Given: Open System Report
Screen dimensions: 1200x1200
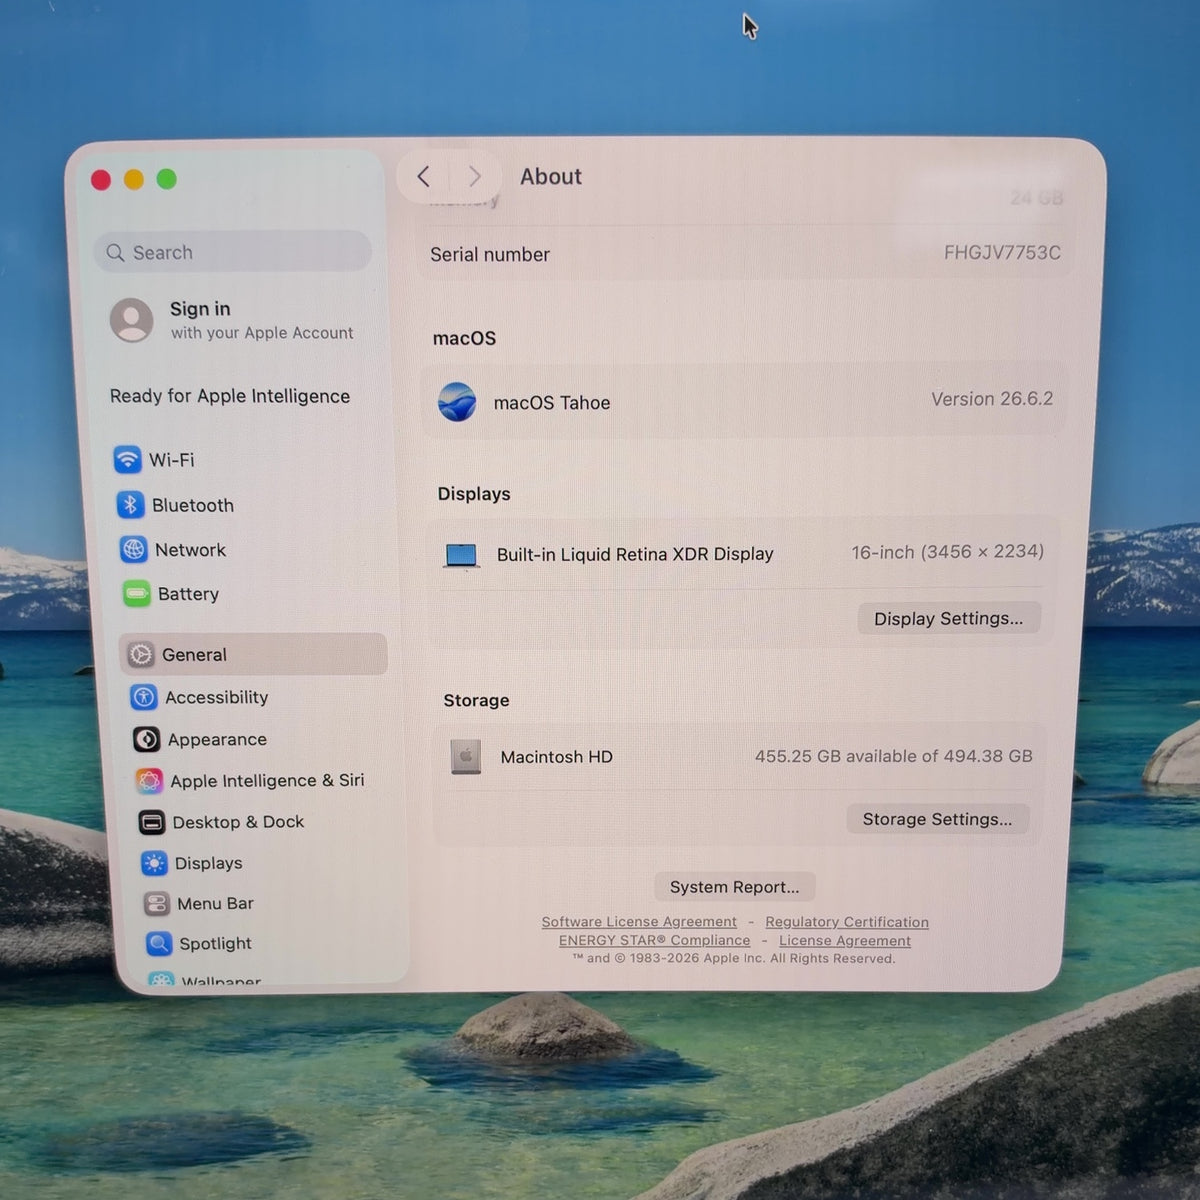Looking at the screenshot, I should pyautogui.click(x=734, y=887).
